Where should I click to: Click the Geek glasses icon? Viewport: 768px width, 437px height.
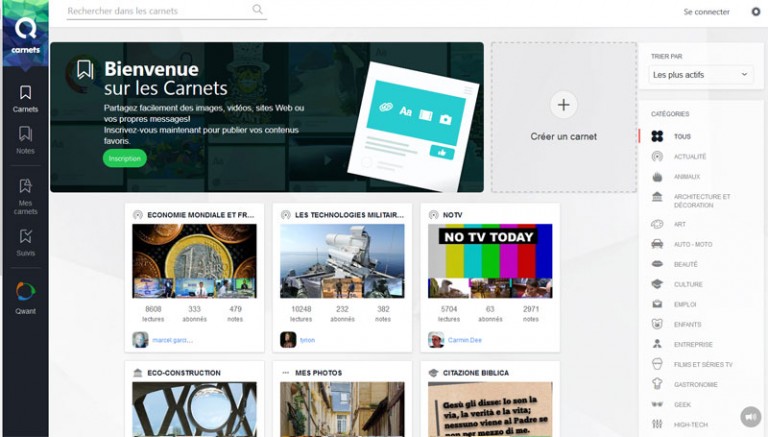(x=657, y=404)
